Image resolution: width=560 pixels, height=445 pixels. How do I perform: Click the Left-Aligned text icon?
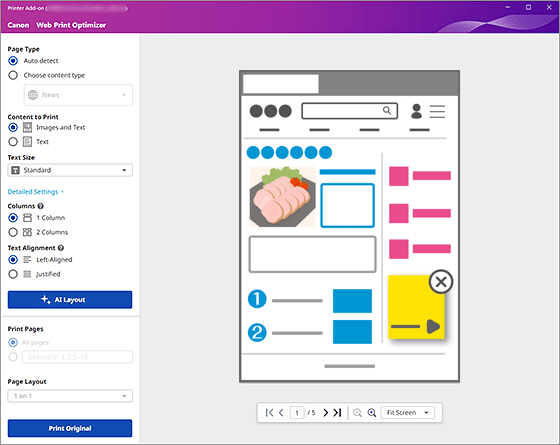[28, 260]
